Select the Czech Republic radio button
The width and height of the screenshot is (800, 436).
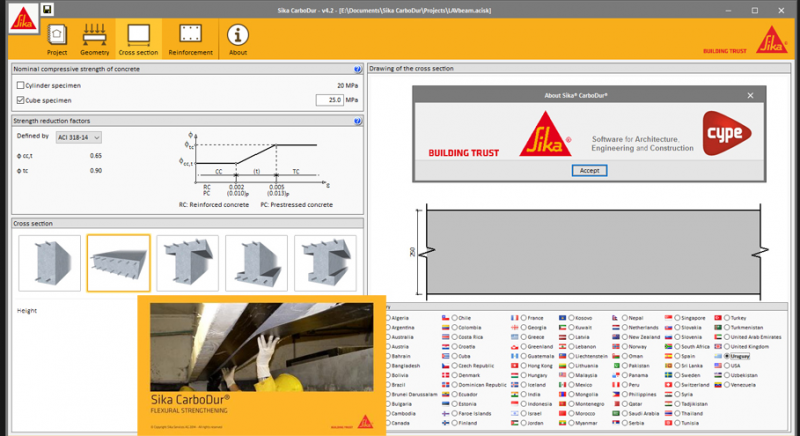[454, 366]
